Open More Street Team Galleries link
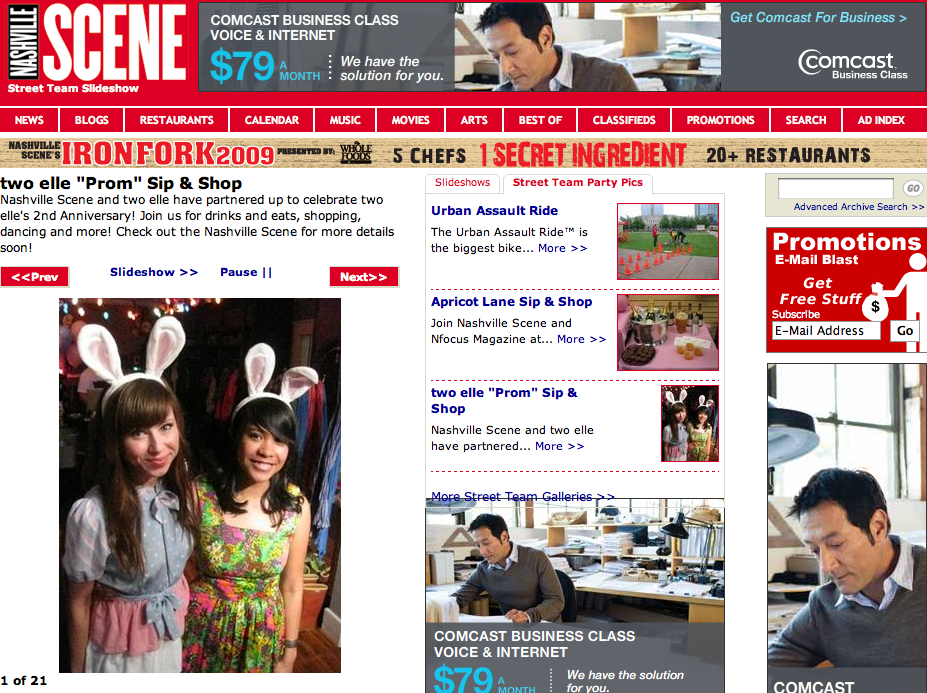Screen dimensions: 927x693 (x=523, y=497)
